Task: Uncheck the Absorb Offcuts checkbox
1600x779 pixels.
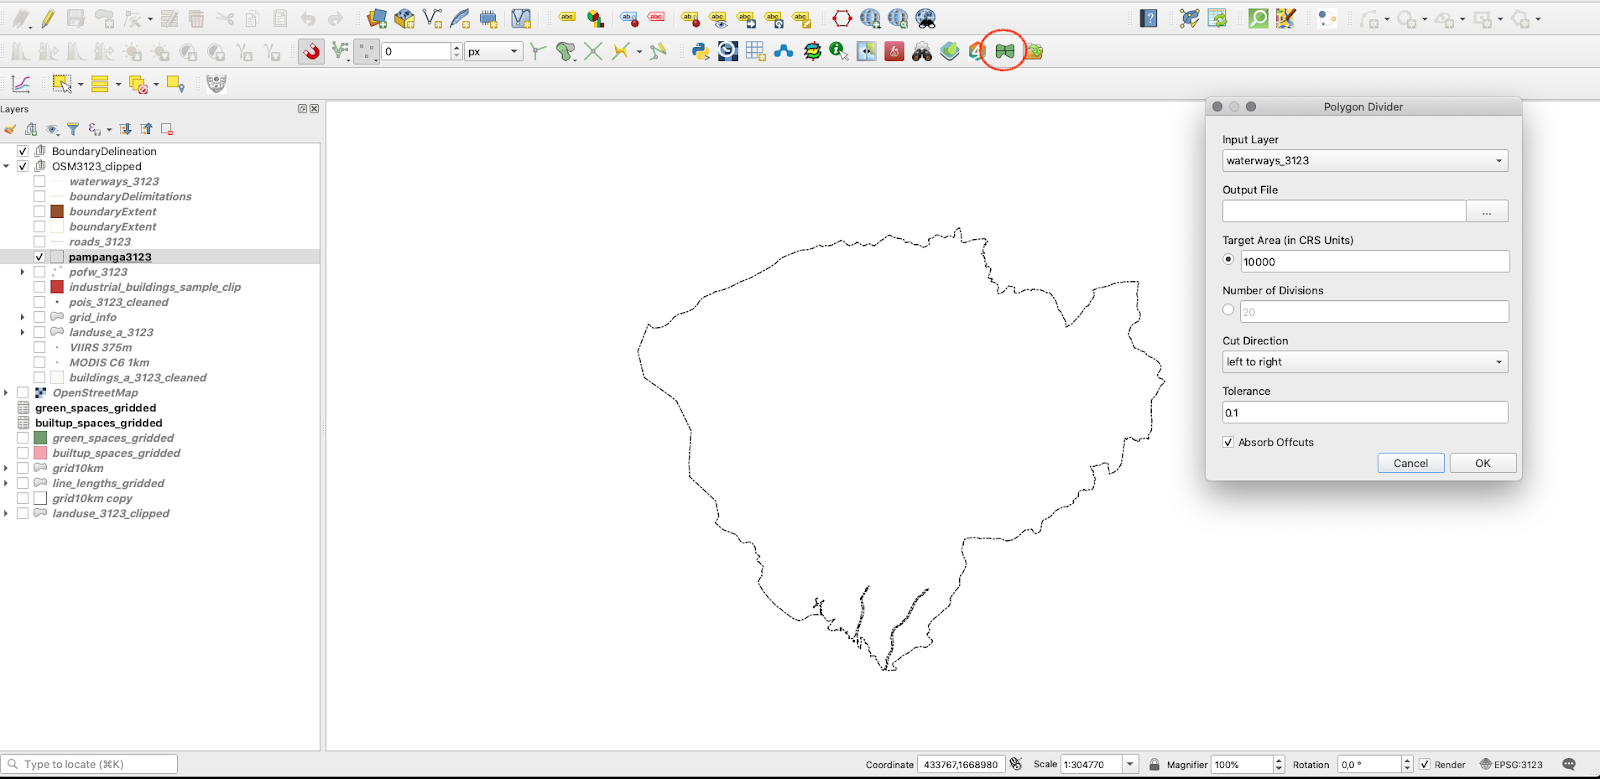Action: (x=1228, y=442)
